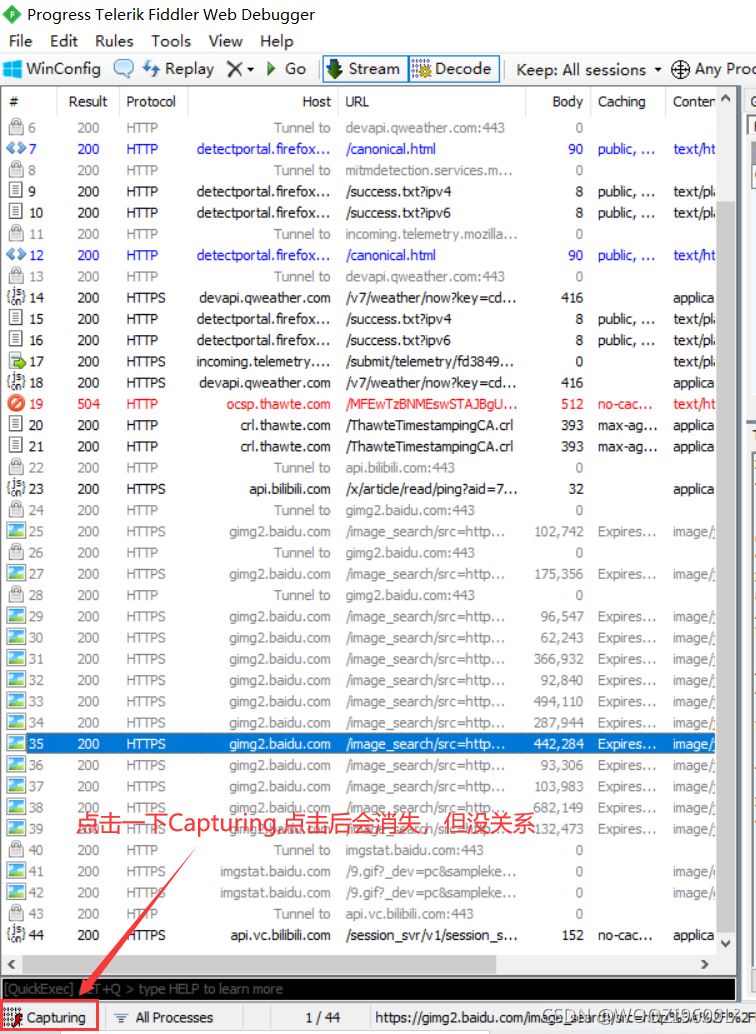
Task: Click the QuickExec command box
Action: click(x=369, y=988)
